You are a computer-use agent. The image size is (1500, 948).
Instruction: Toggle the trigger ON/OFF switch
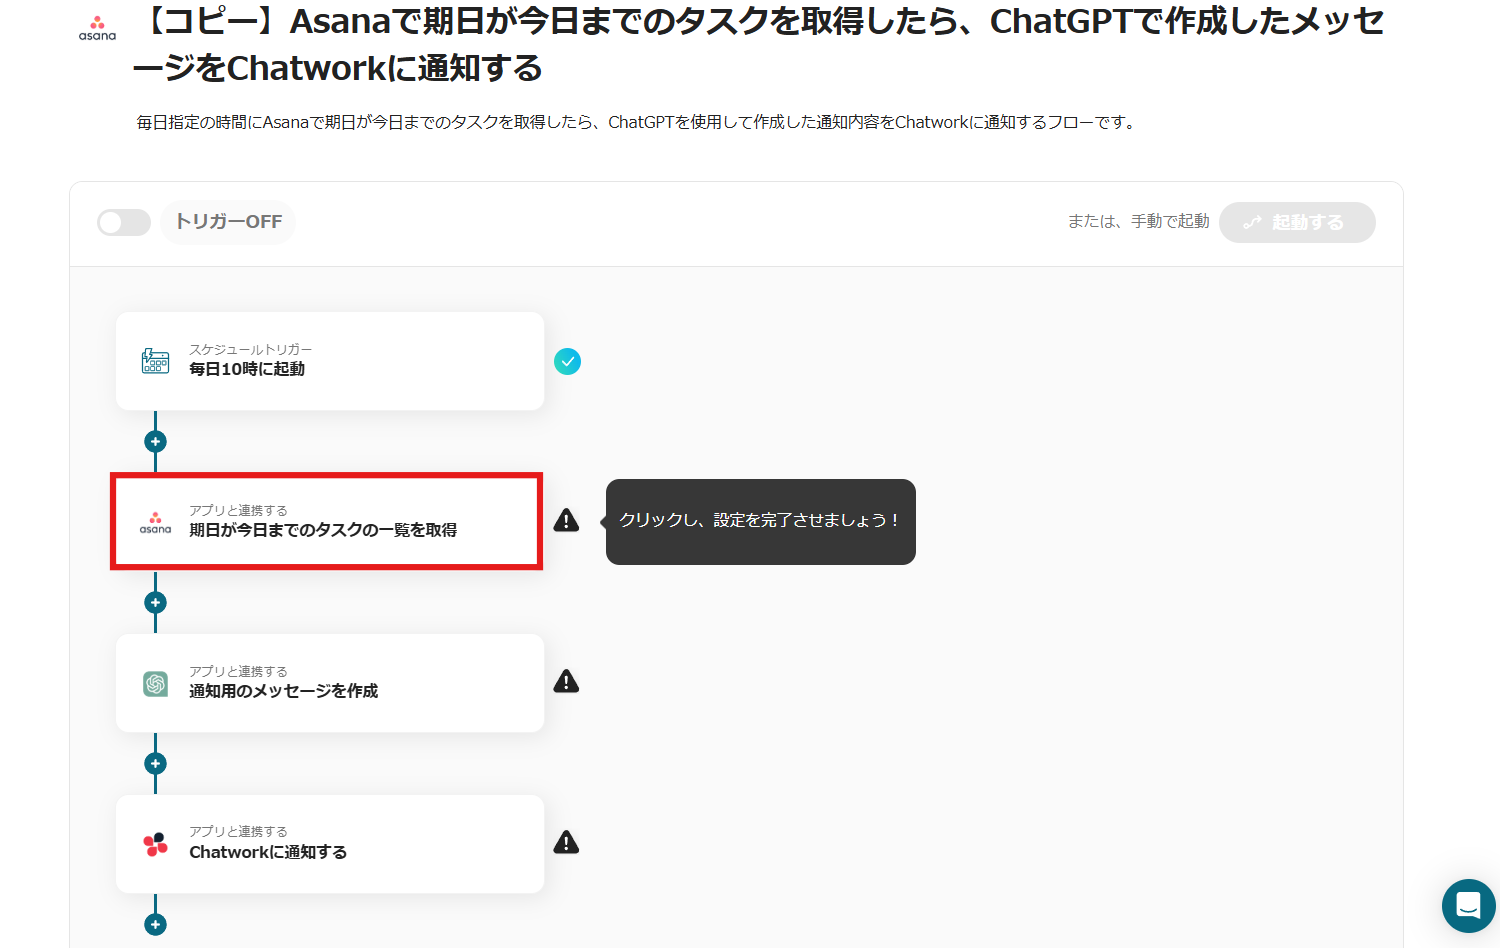(x=124, y=222)
